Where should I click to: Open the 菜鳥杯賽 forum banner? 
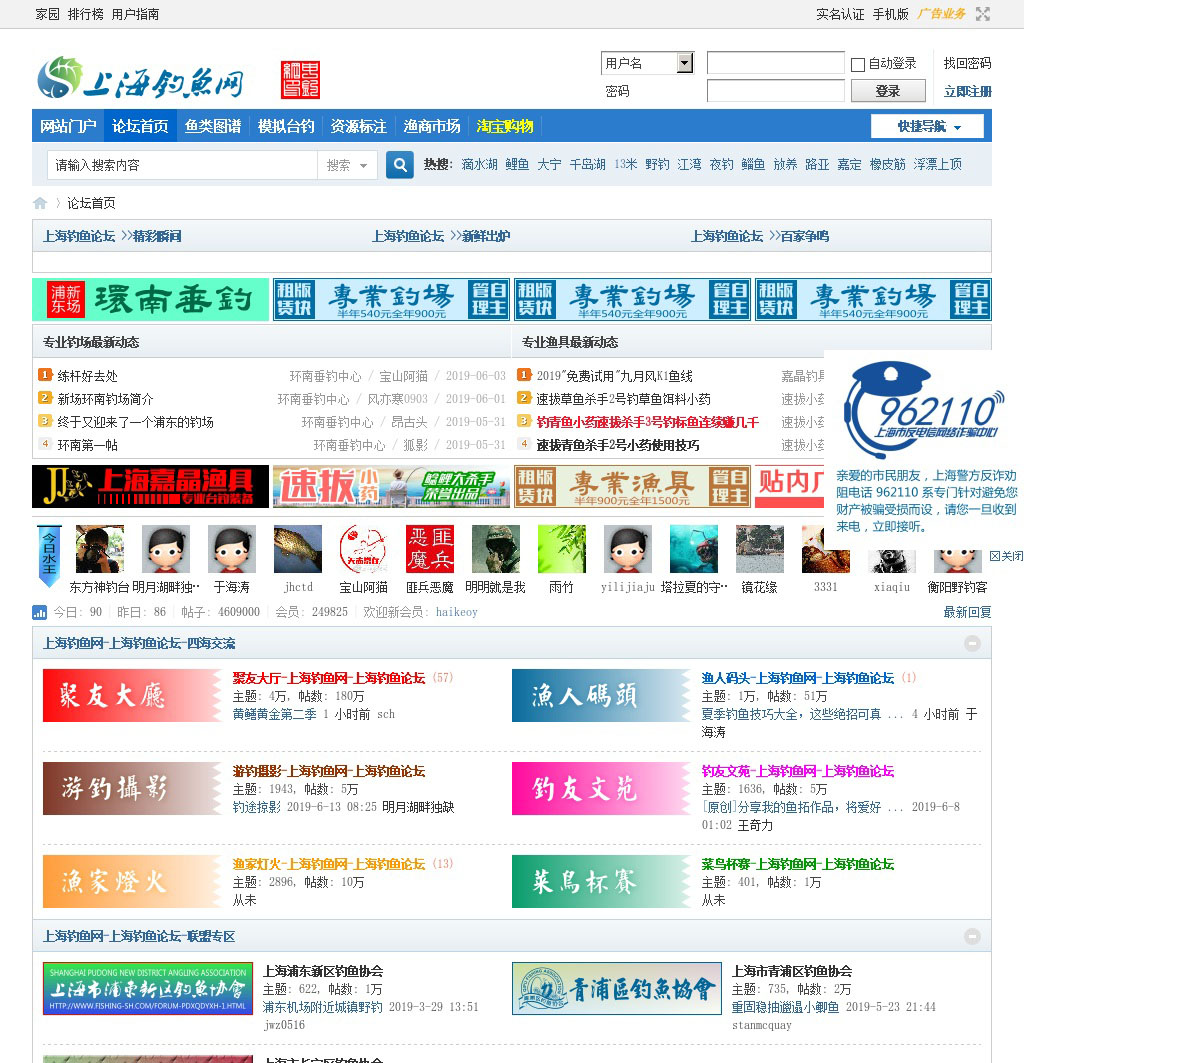[x=602, y=881]
